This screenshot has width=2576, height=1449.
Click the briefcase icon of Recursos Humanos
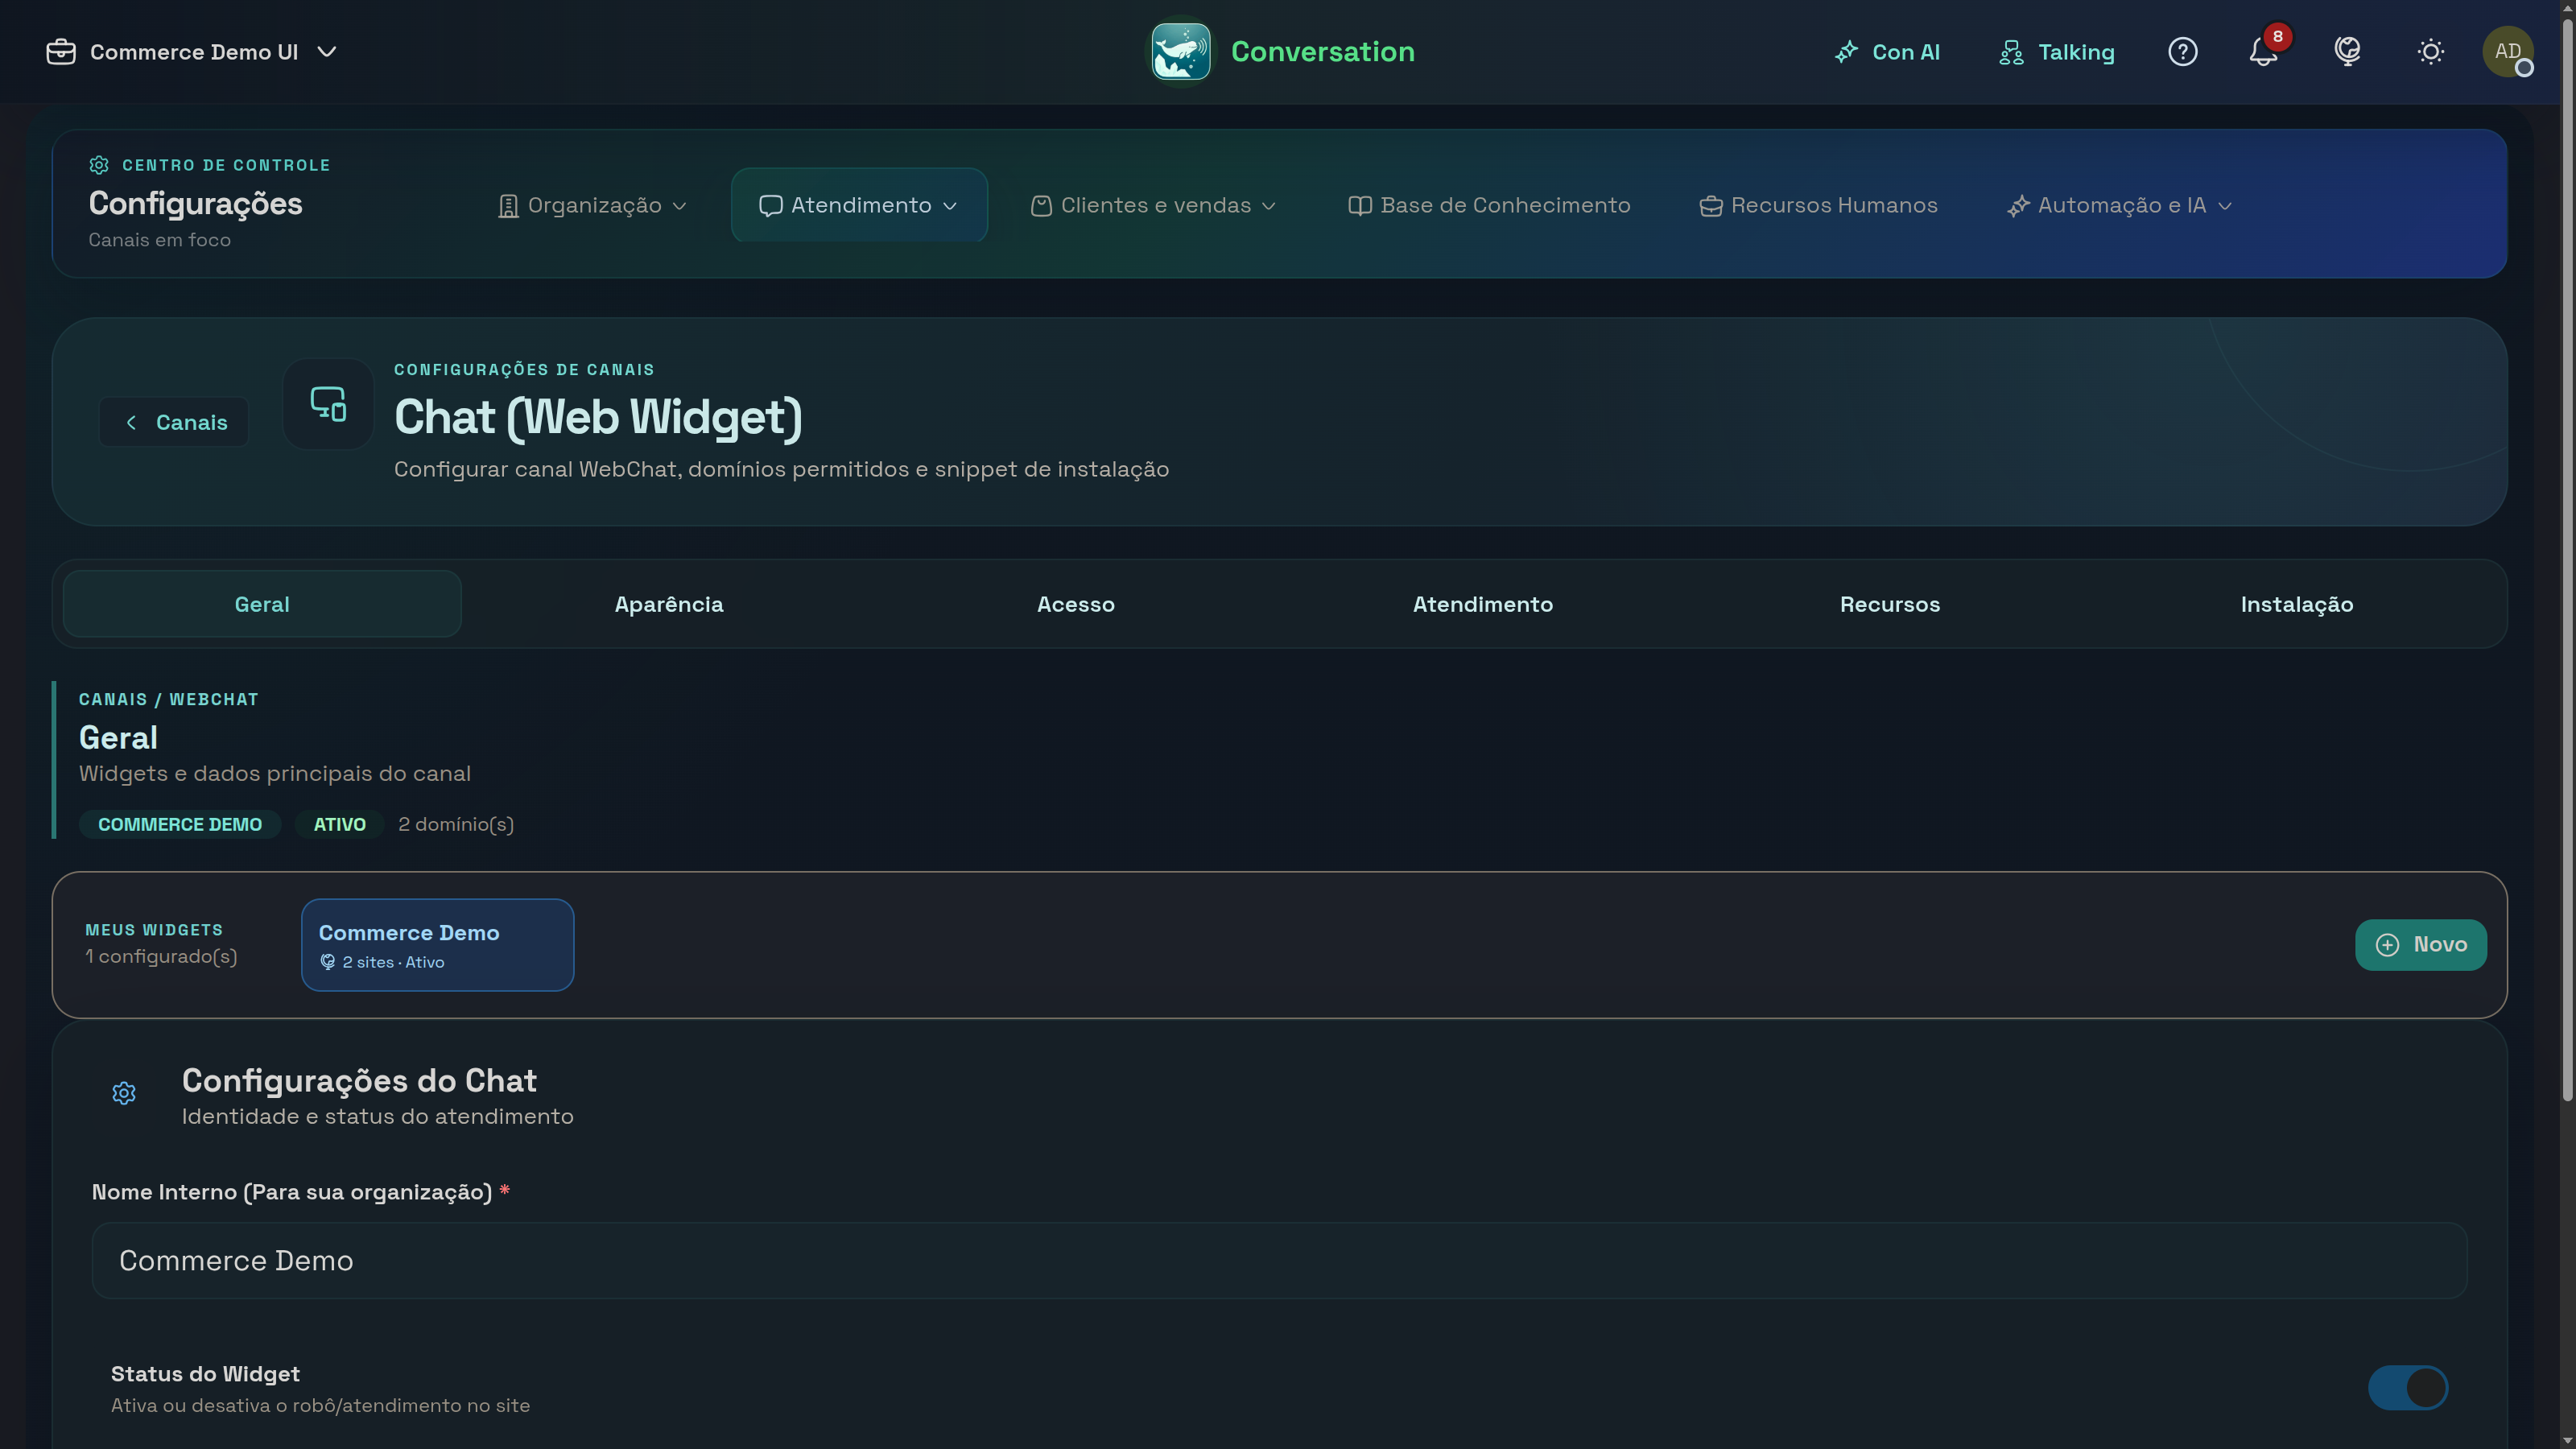click(1711, 205)
